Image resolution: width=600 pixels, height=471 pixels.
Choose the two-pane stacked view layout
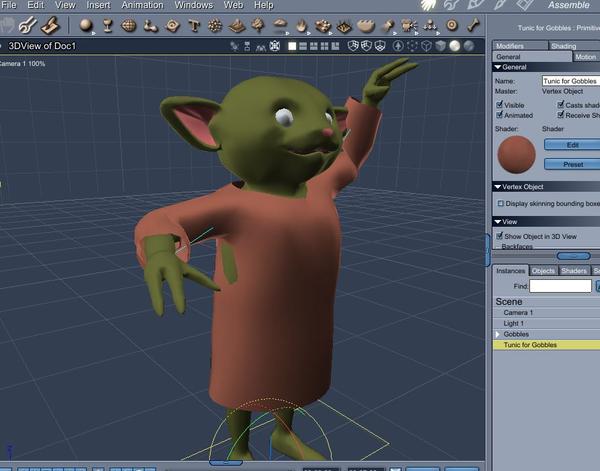click(x=303, y=46)
